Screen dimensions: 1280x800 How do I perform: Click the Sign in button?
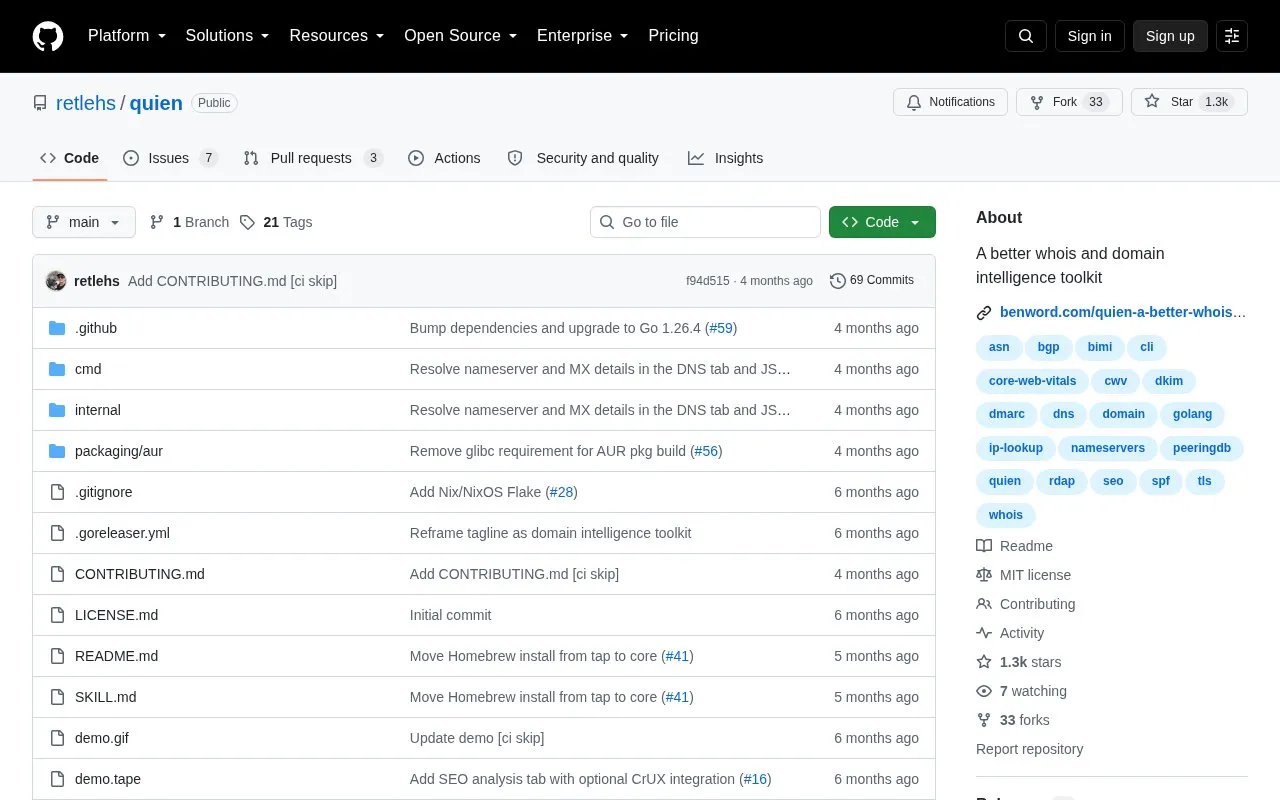[x=1089, y=36]
